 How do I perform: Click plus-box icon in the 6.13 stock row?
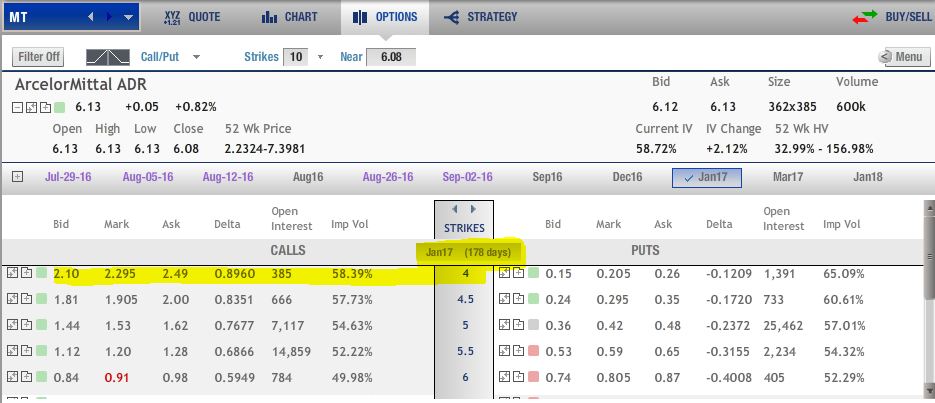point(45,108)
